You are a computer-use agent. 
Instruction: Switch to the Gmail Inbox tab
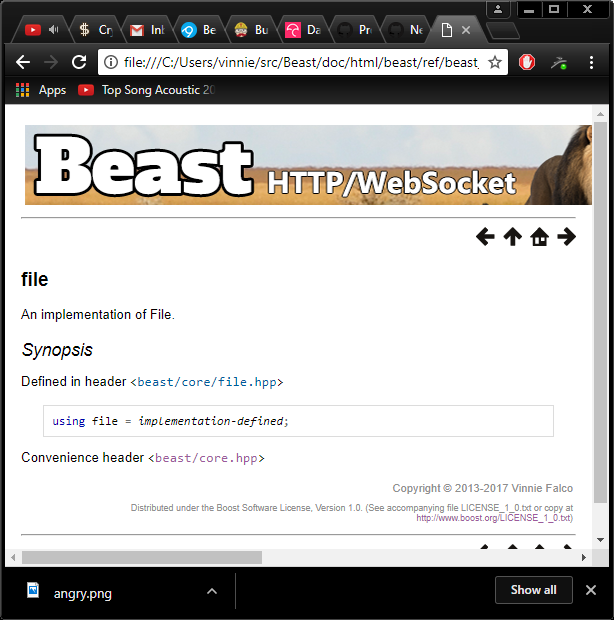(147, 30)
